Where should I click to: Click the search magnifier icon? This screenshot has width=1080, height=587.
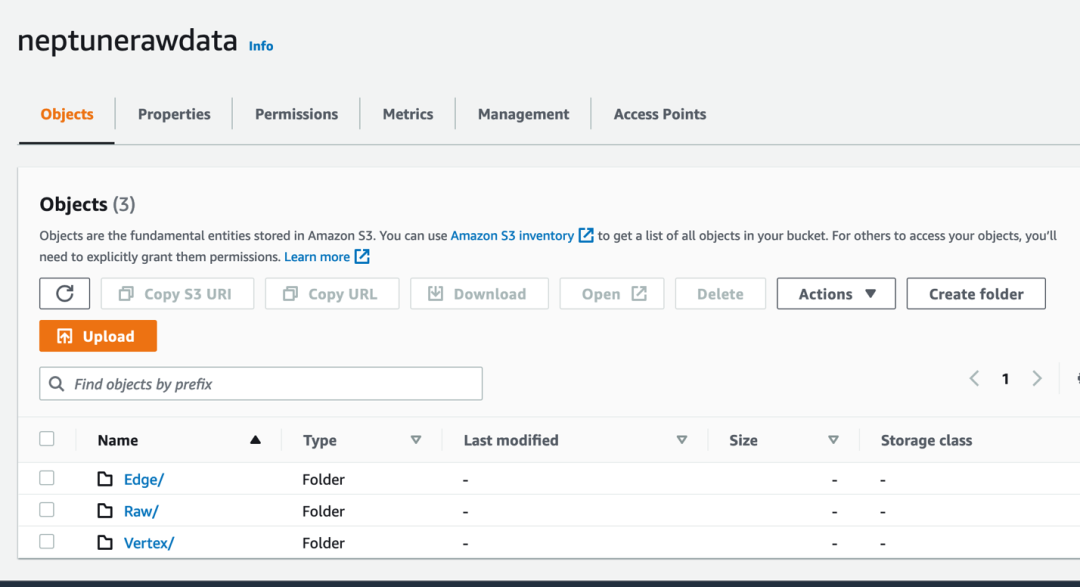pyautogui.click(x=57, y=384)
